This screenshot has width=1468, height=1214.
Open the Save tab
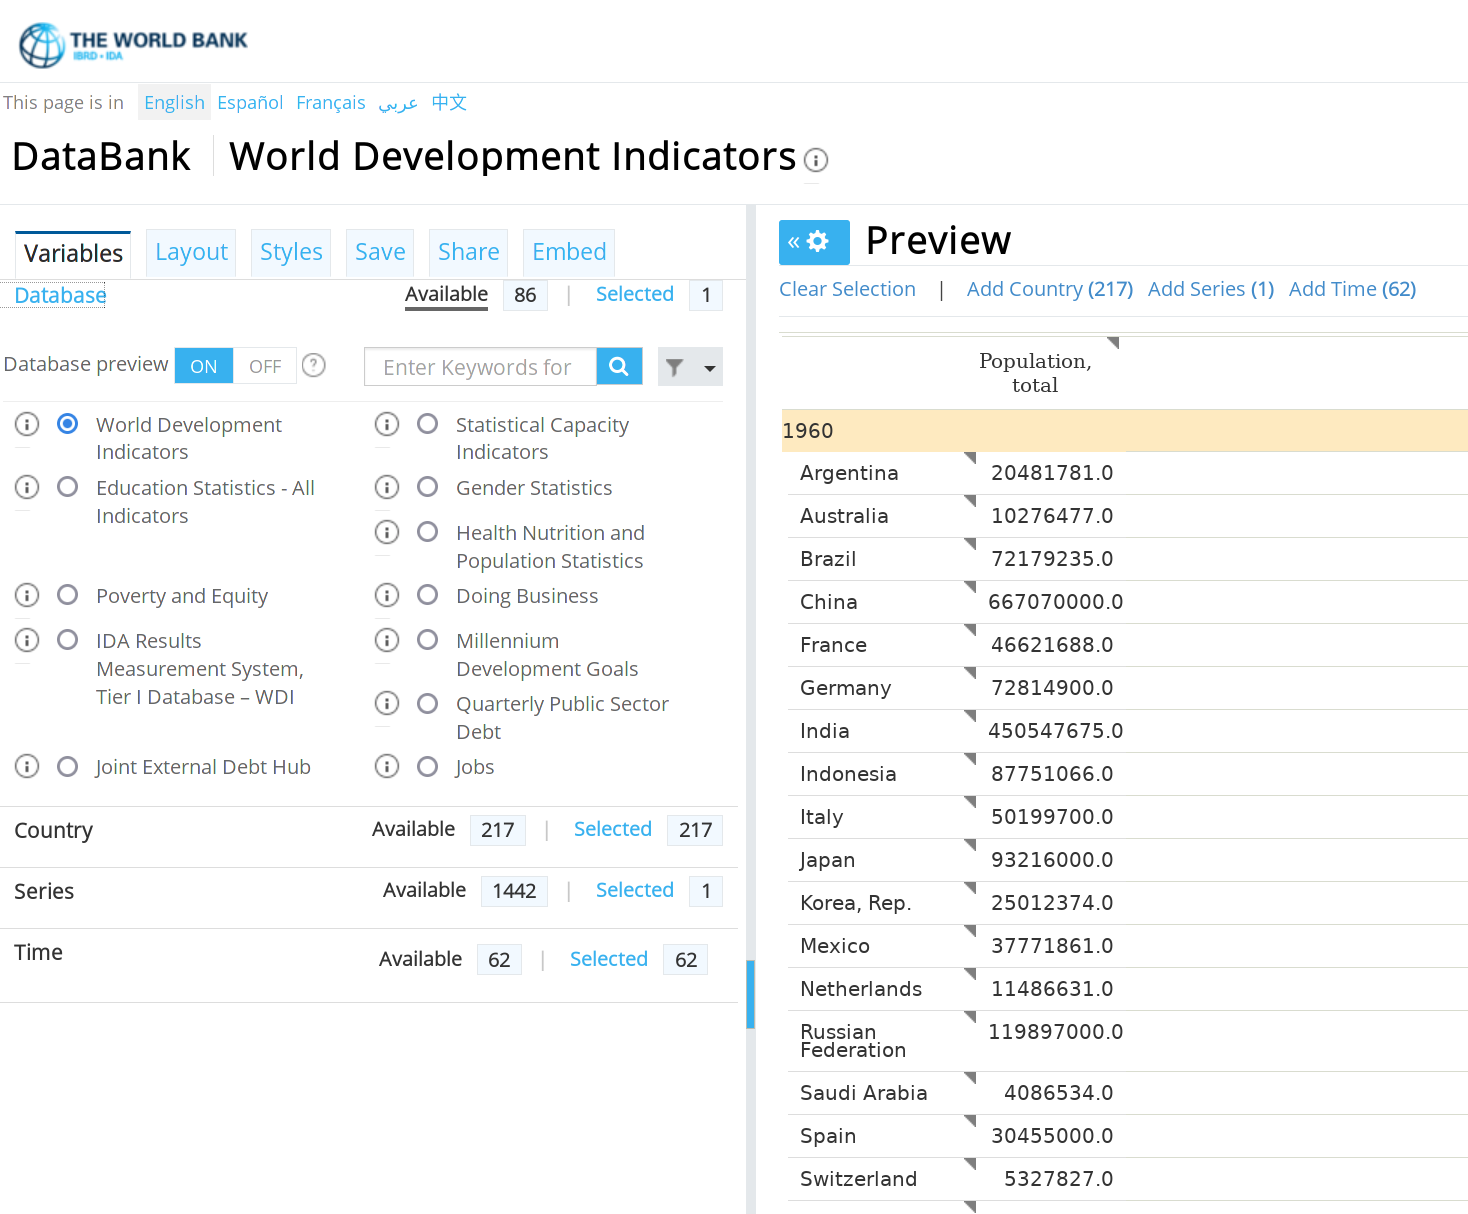point(380,252)
